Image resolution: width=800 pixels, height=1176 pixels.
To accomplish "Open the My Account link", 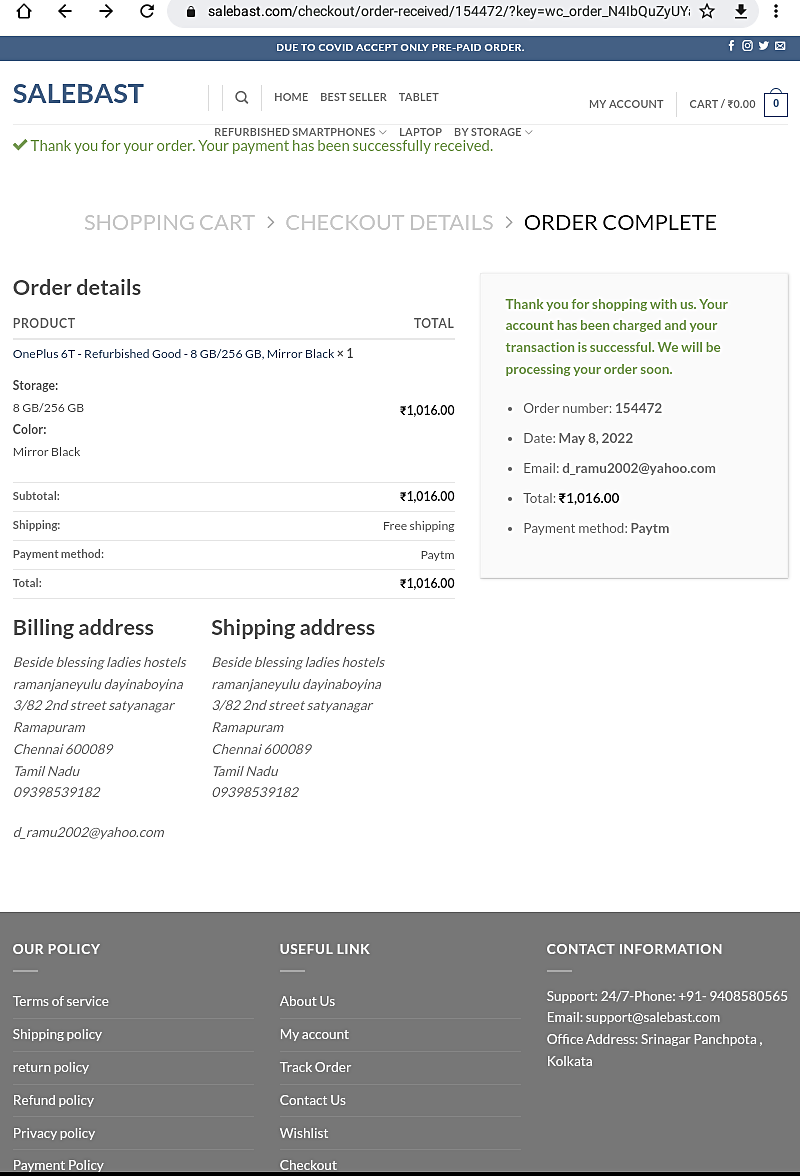I will 626,104.
